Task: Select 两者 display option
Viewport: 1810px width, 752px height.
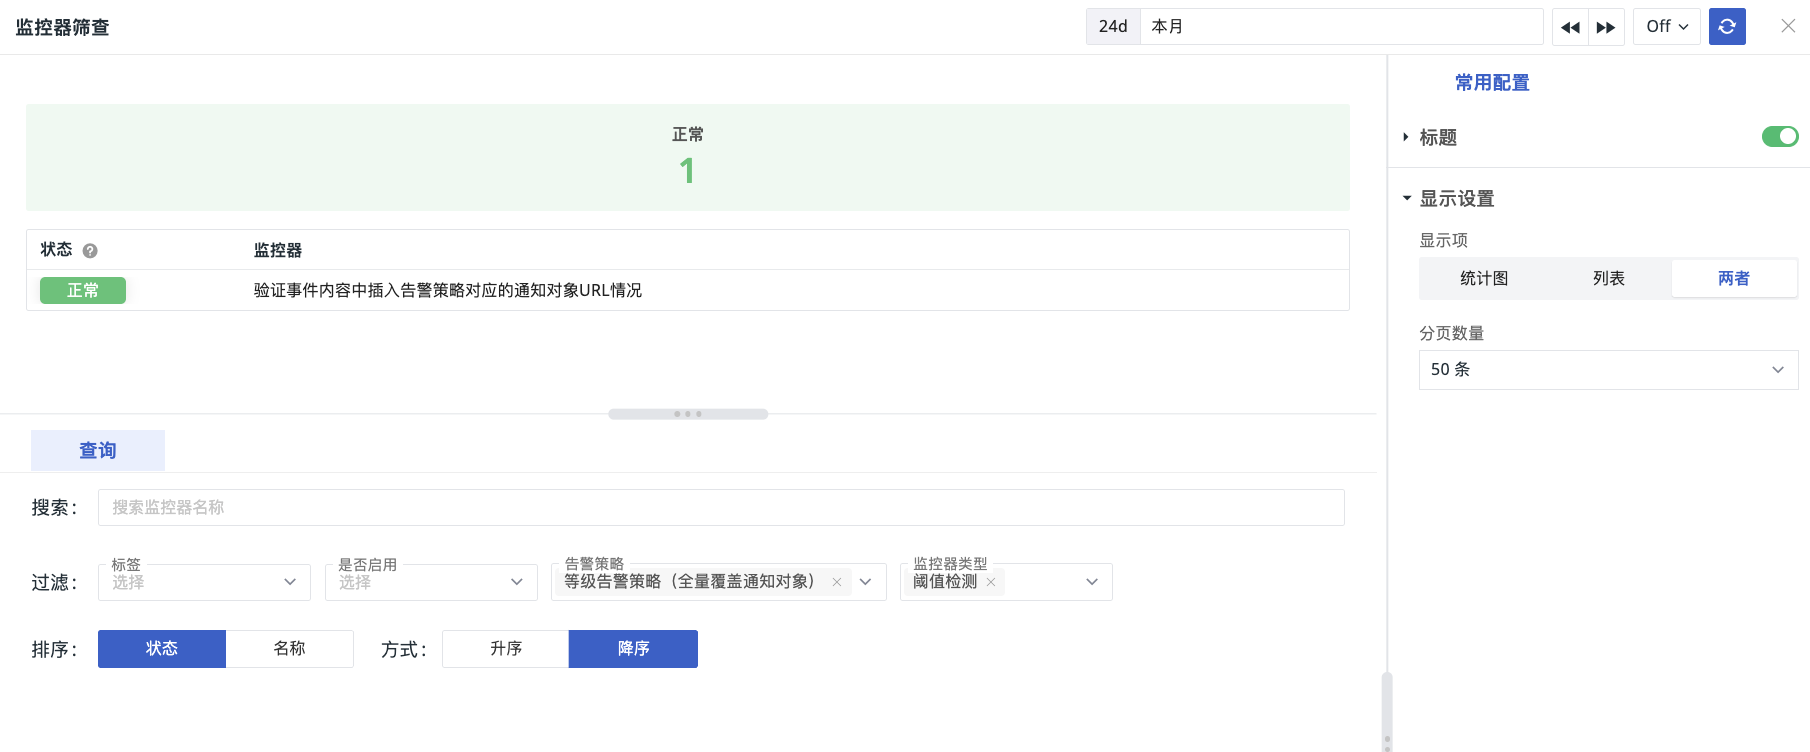Action: (x=1734, y=278)
